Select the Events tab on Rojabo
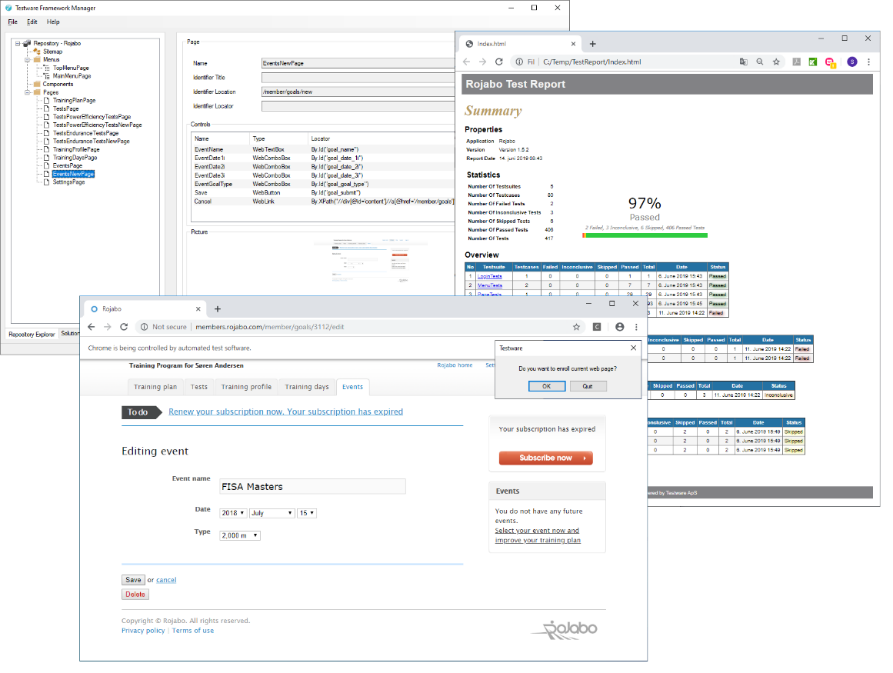This screenshot has height=673, width=893. 353,387
